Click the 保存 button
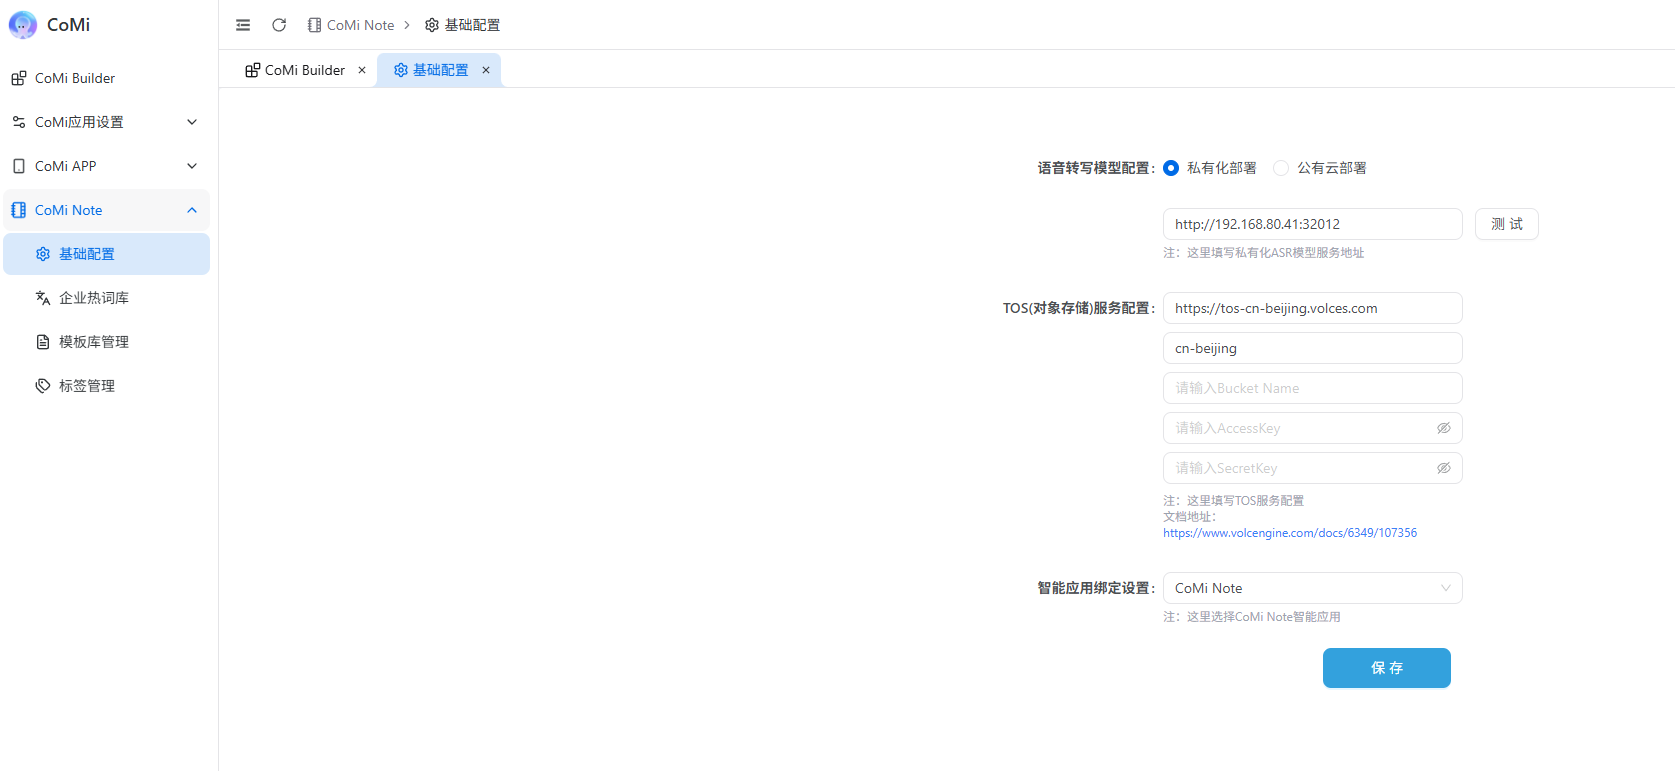The image size is (1675, 771). 1387,668
